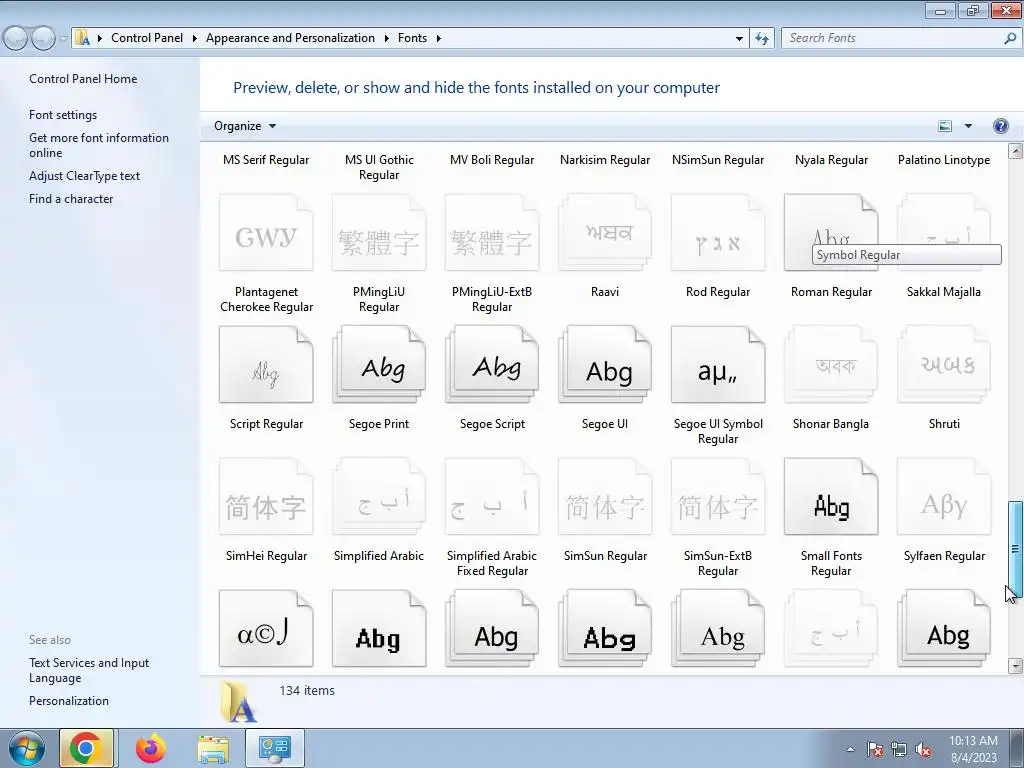Select the Shruti font icon

(944, 364)
